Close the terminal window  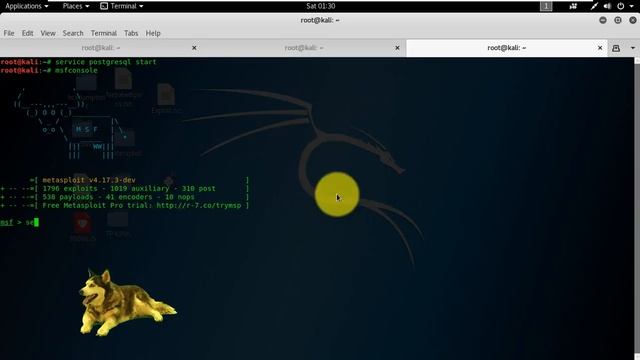tap(633, 20)
